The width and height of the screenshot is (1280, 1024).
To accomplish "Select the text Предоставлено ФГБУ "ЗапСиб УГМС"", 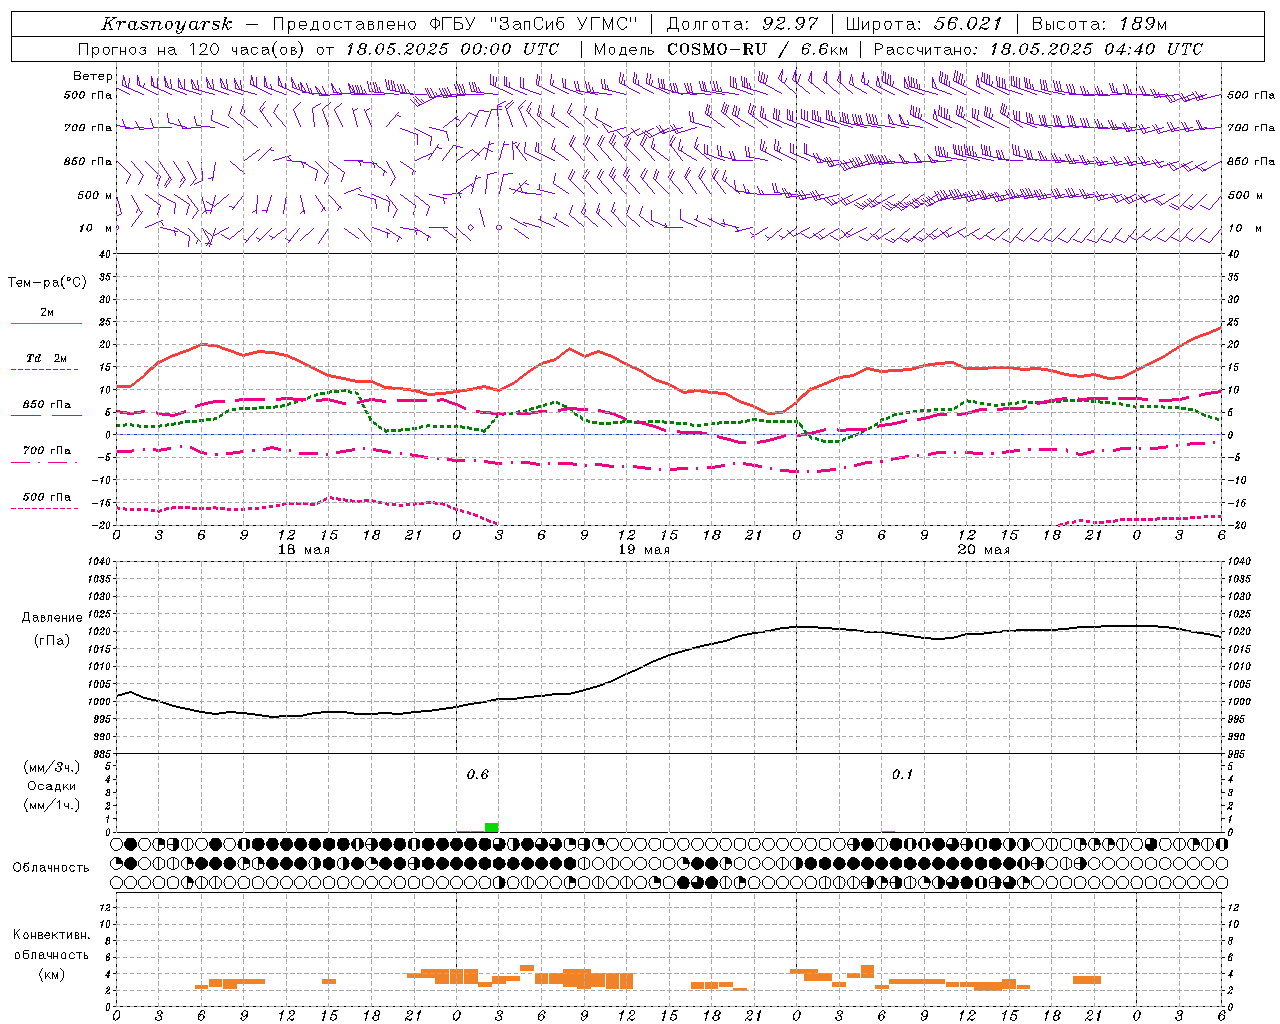I will (455, 24).
